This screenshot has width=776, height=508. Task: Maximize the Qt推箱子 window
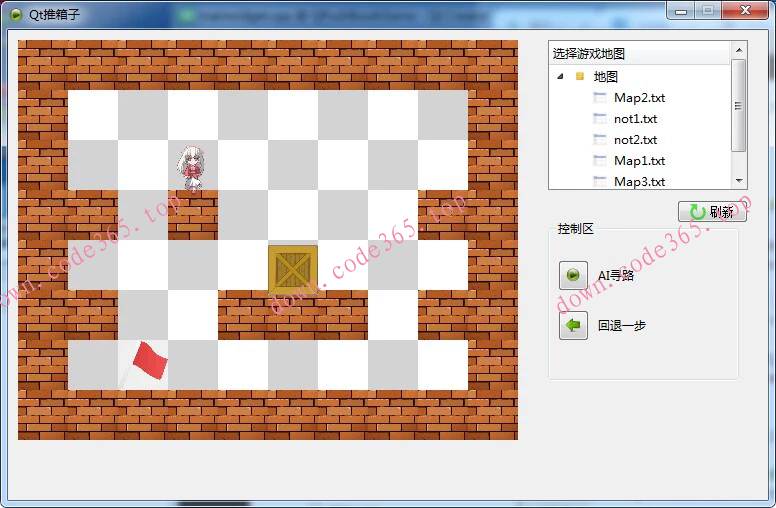tap(708, 10)
